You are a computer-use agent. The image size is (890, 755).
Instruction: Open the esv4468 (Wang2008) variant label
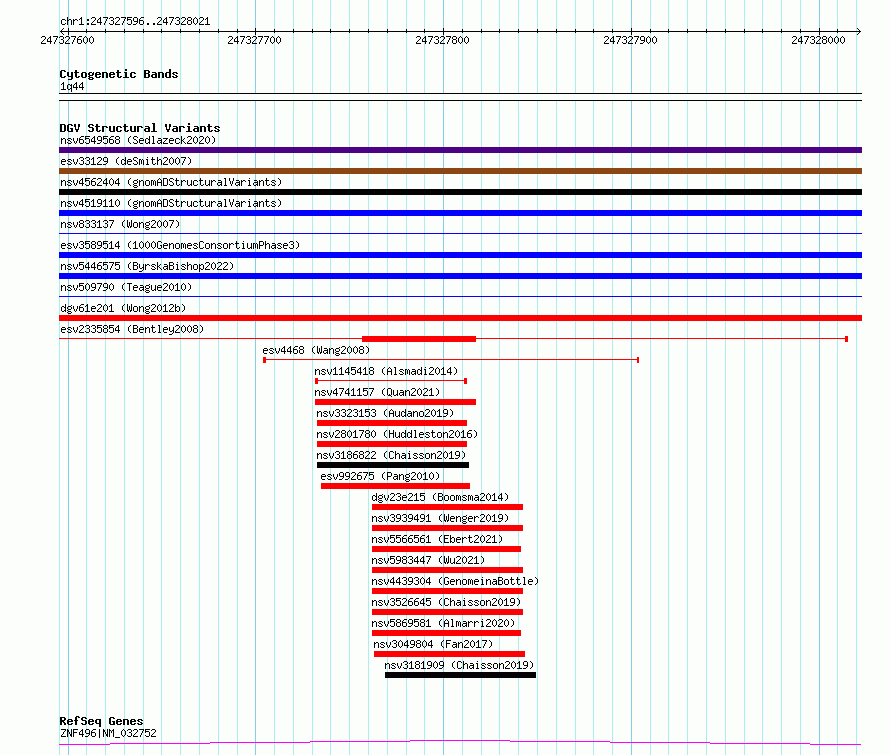pos(316,350)
